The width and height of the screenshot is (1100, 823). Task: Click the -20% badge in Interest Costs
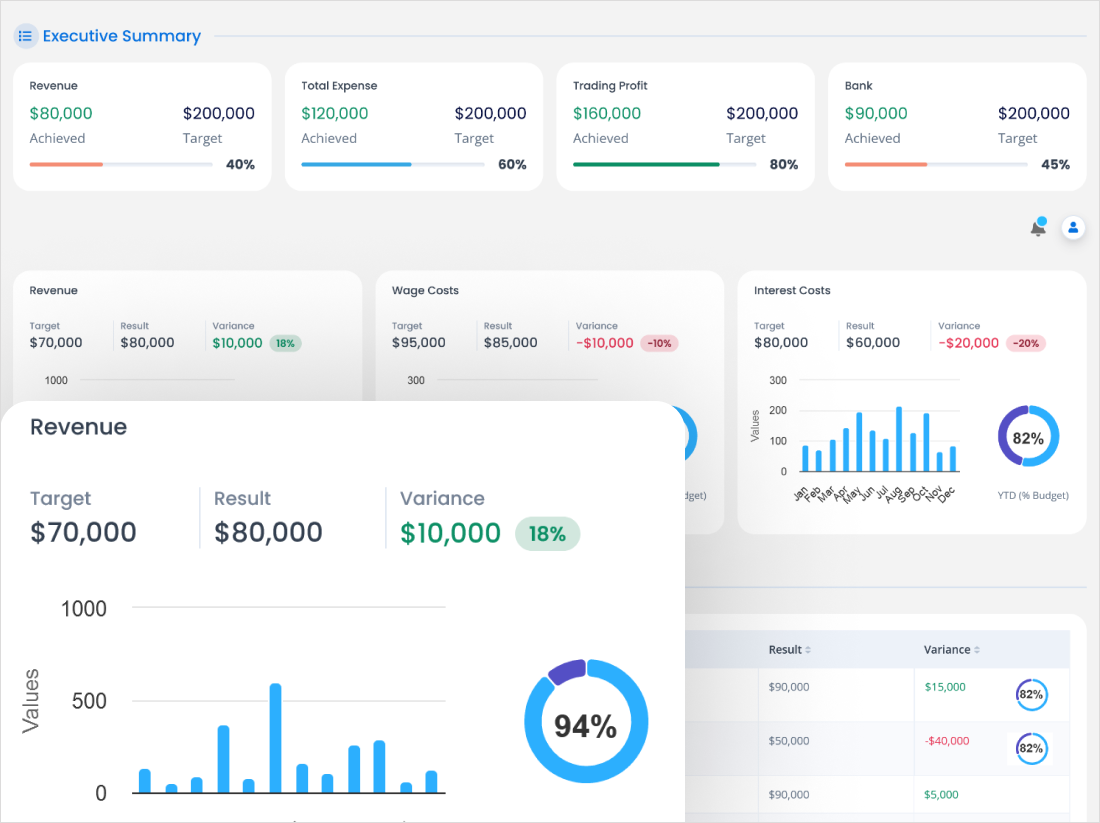1027,343
